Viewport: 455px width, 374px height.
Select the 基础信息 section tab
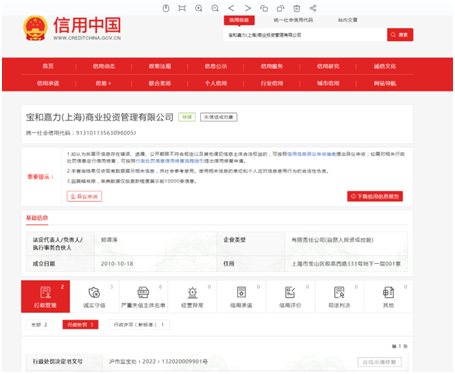click(37, 218)
